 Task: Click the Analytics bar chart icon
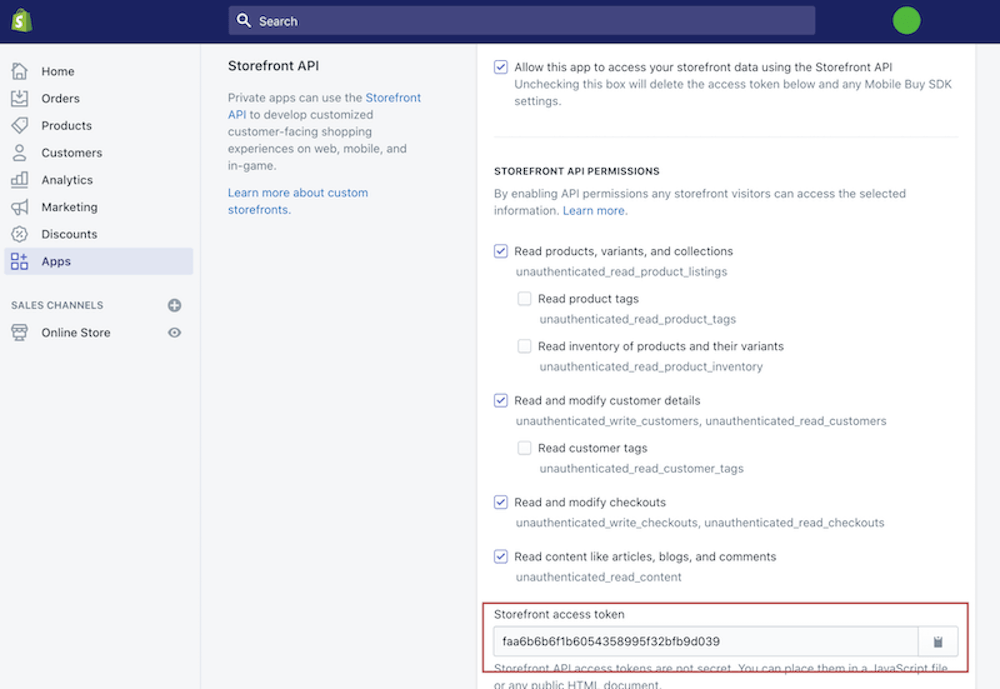(19, 180)
